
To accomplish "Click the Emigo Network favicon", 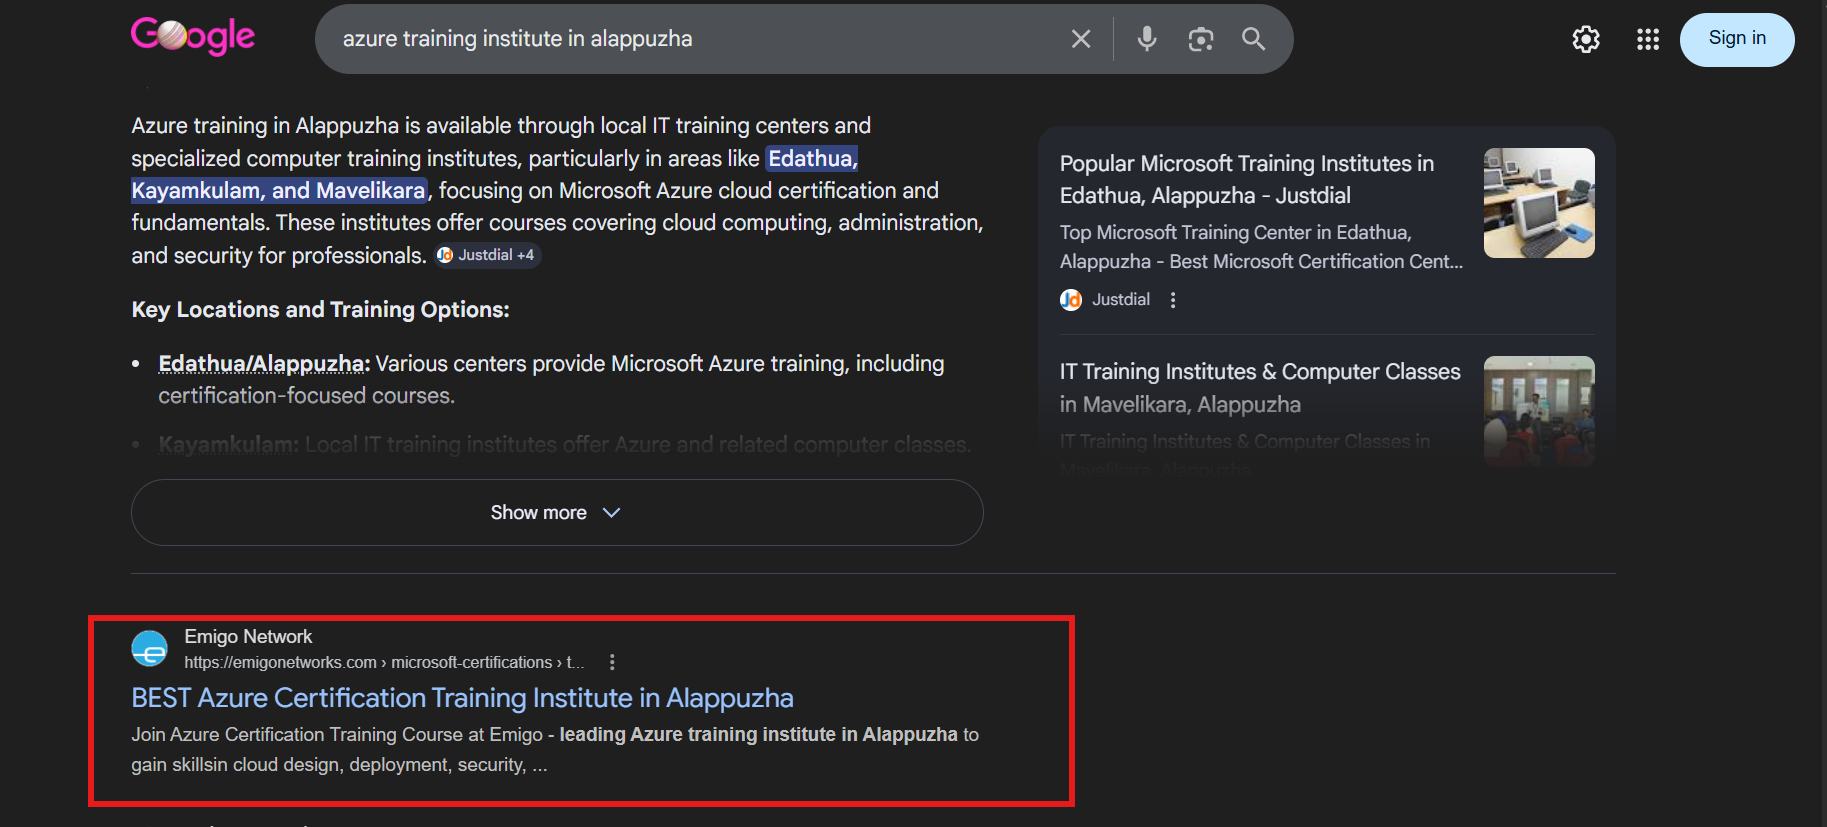I will (x=150, y=649).
